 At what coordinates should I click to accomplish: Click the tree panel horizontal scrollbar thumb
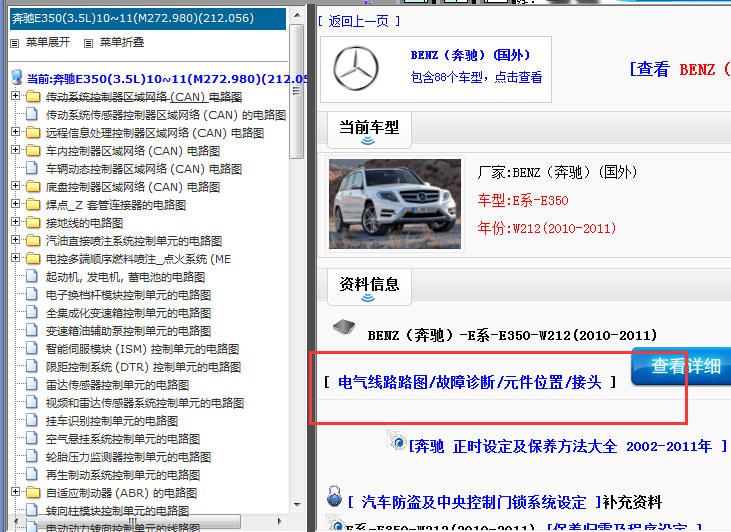tap(132, 521)
